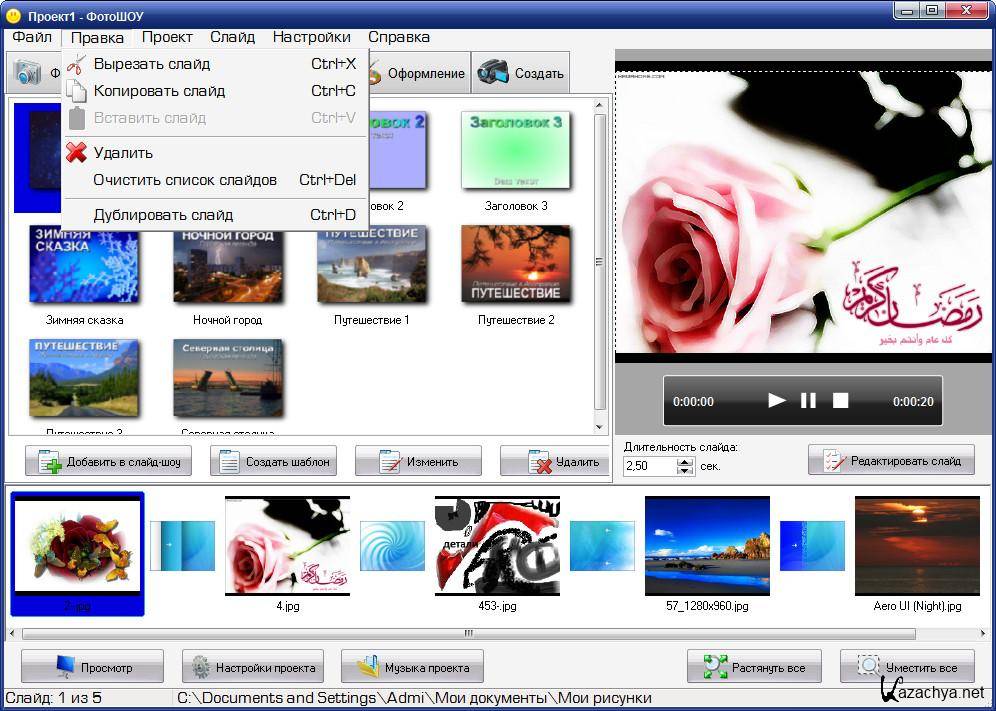Image resolution: width=996 pixels, height=711 pixels.
Task: Click the 'Создать шаблон' button
Action: click(273, 462)
